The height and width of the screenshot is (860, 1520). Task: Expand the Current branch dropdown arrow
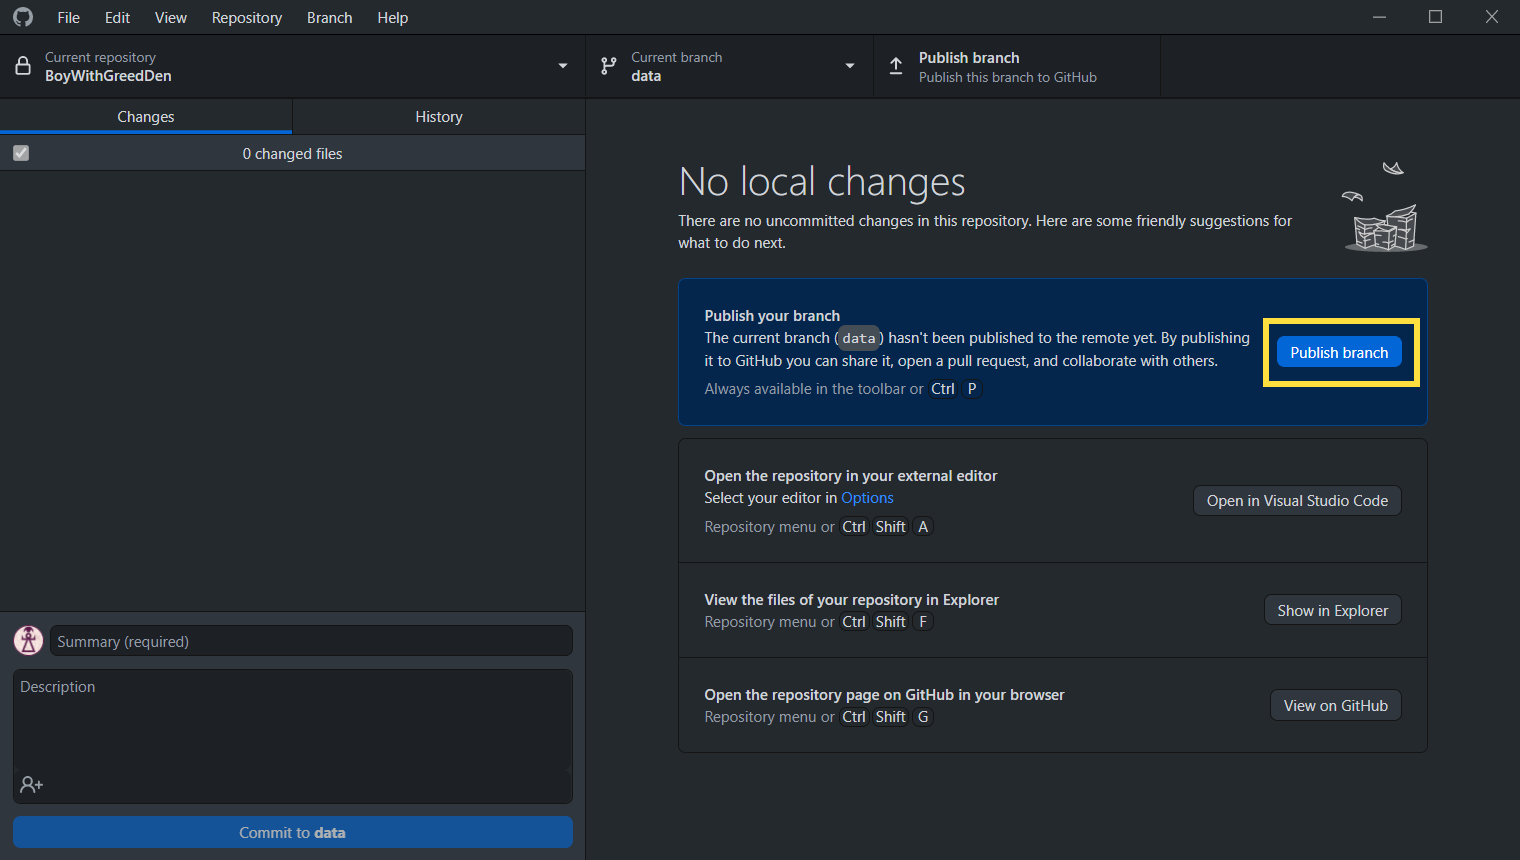(850, 66)
